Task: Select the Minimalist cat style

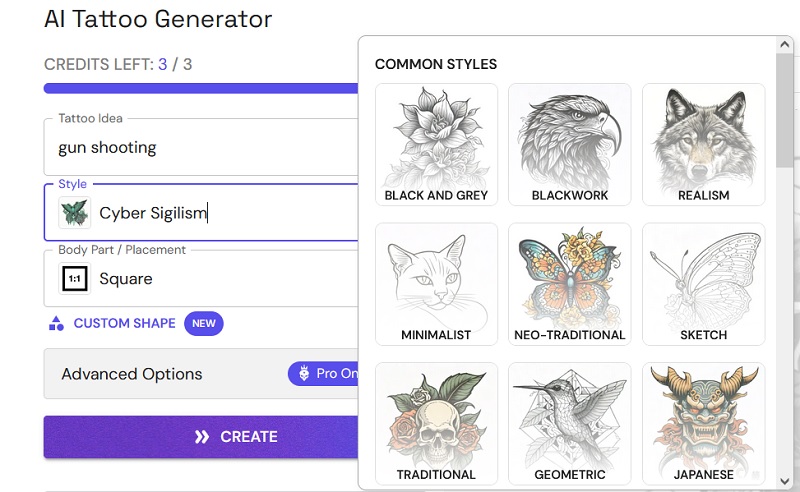Action: coord(436,284)
